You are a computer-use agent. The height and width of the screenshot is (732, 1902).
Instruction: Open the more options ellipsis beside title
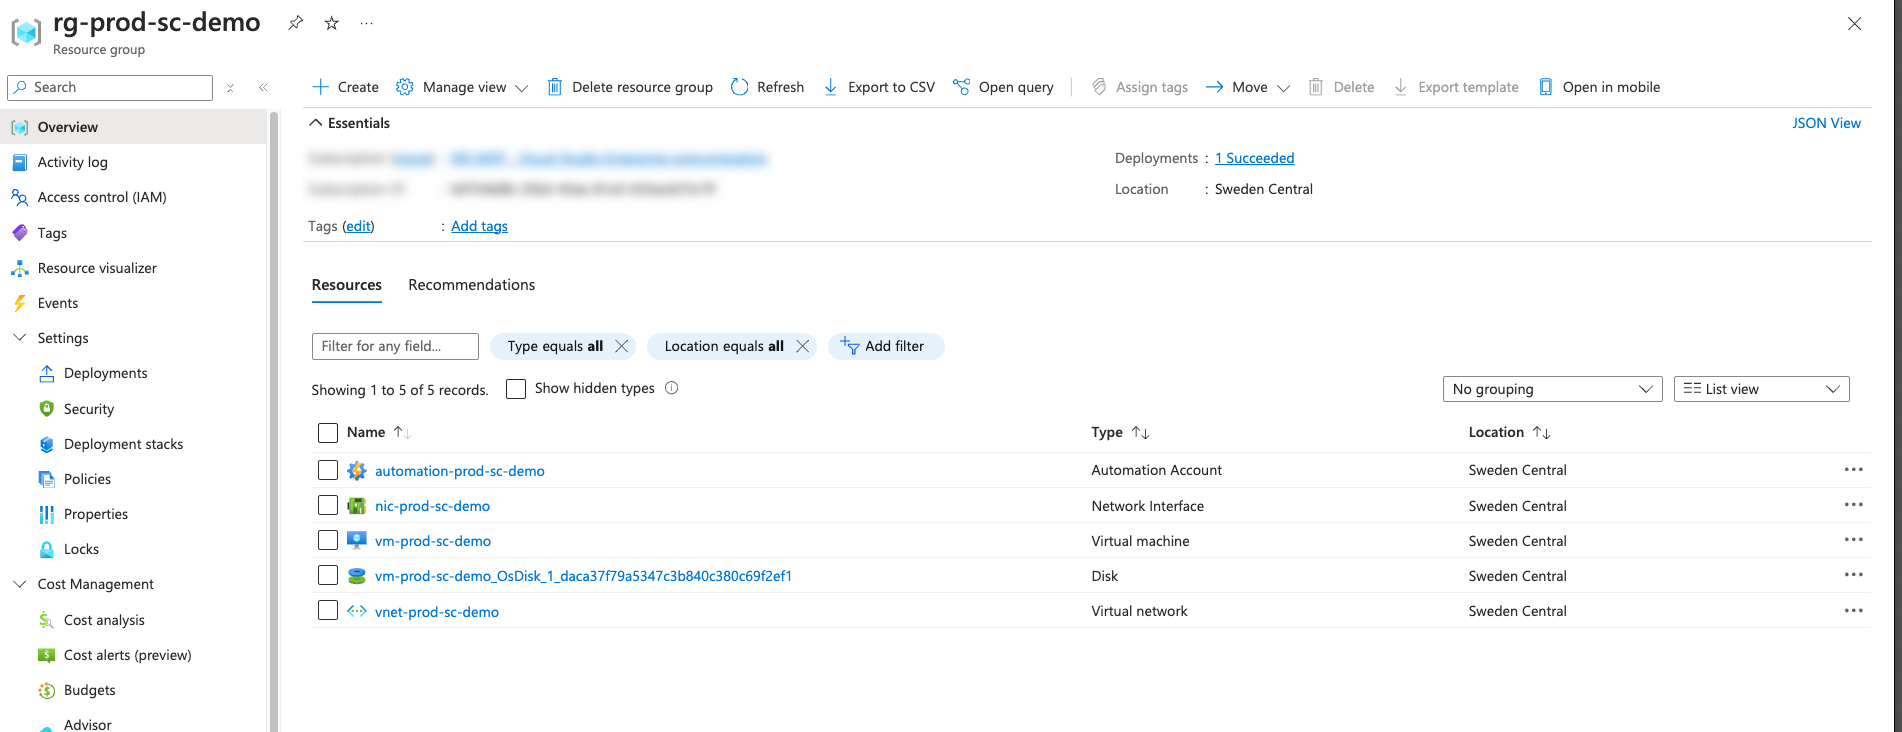(367, 23)
